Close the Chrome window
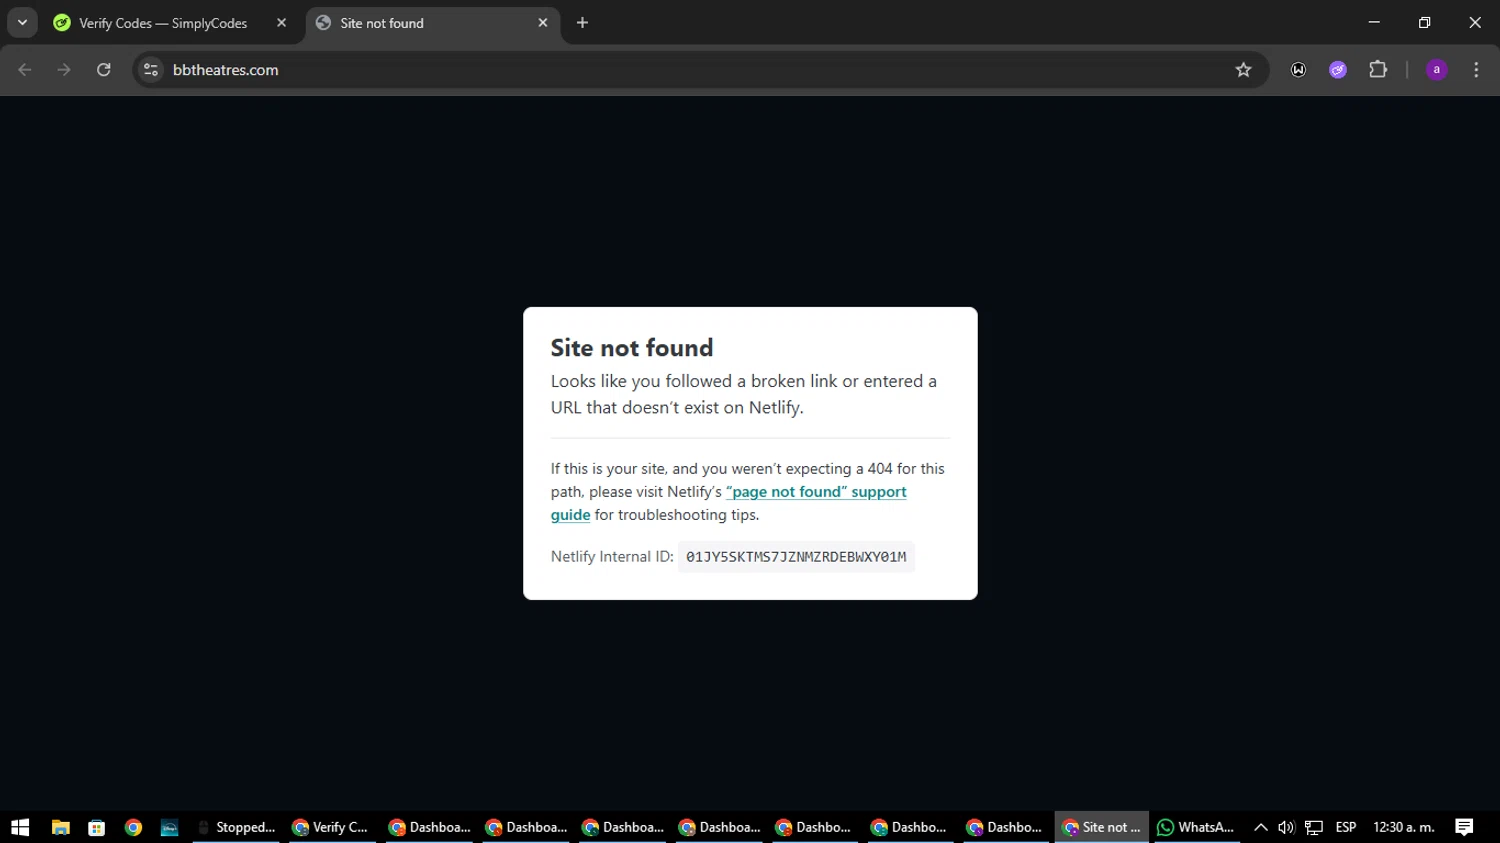 coord(1475,22)
